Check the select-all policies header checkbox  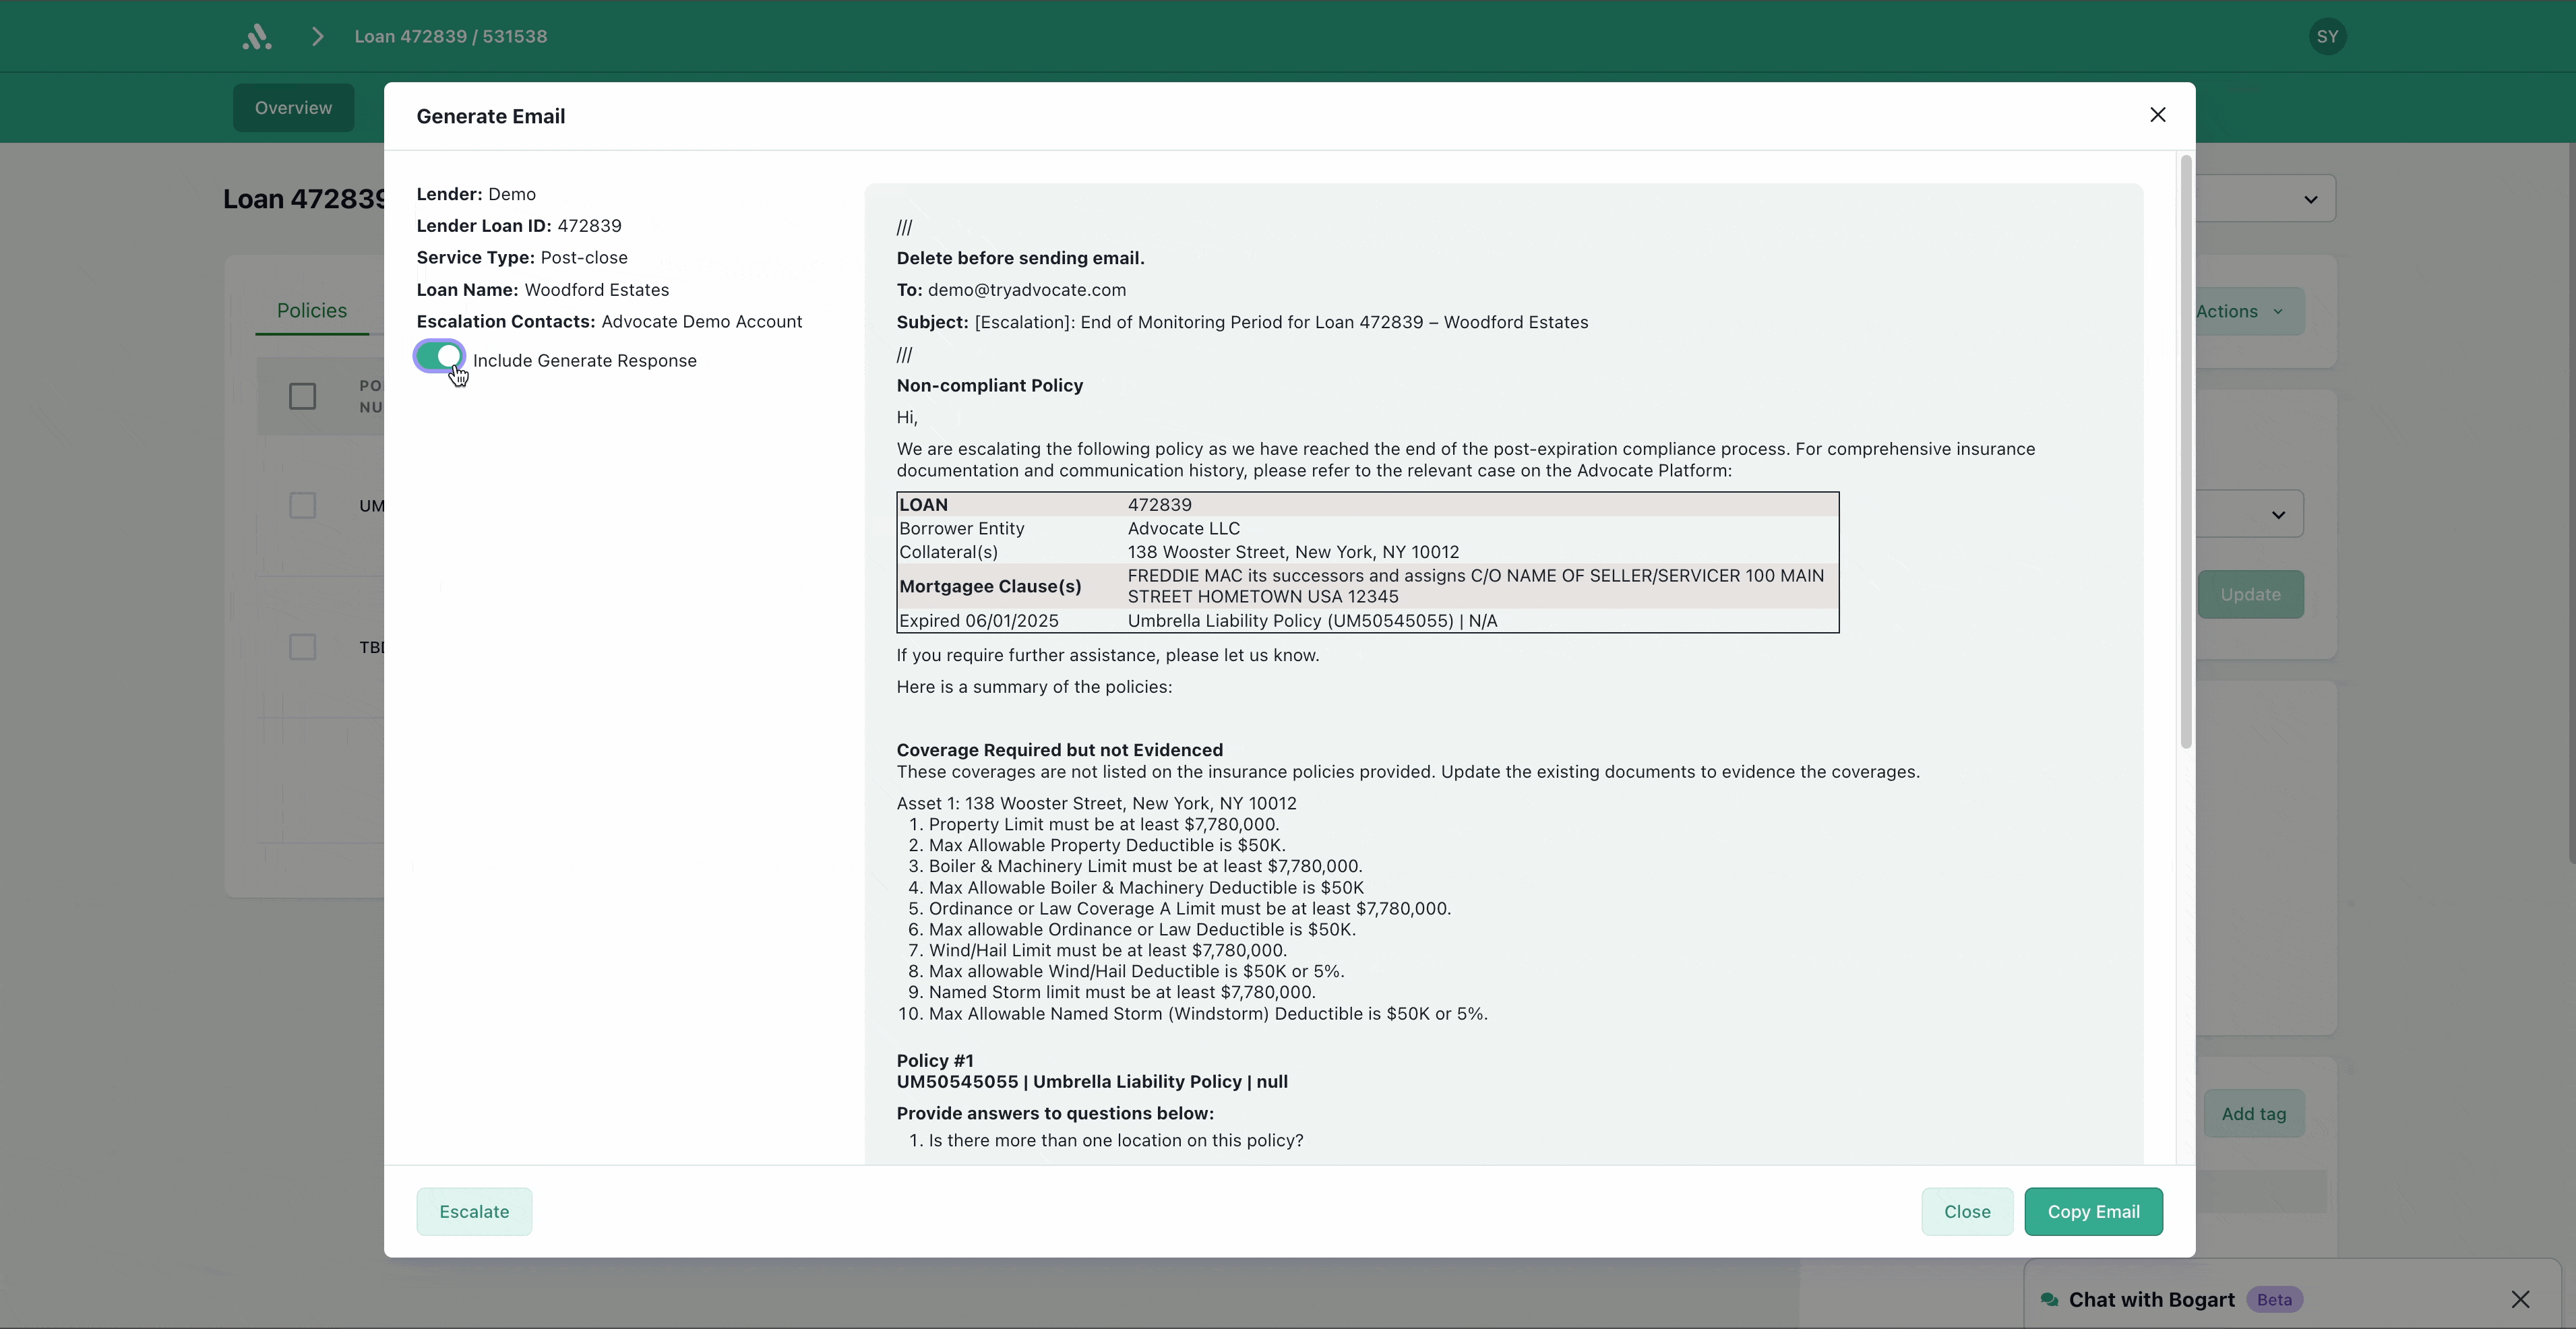point(302,397)
